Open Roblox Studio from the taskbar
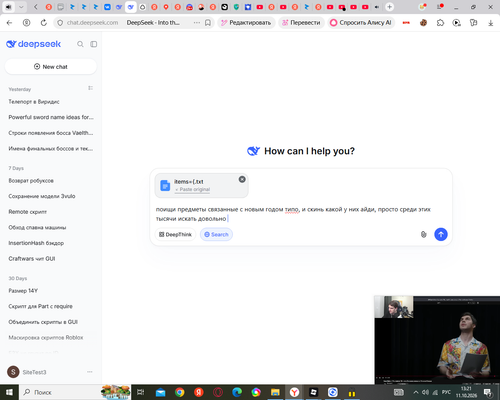 313,392
